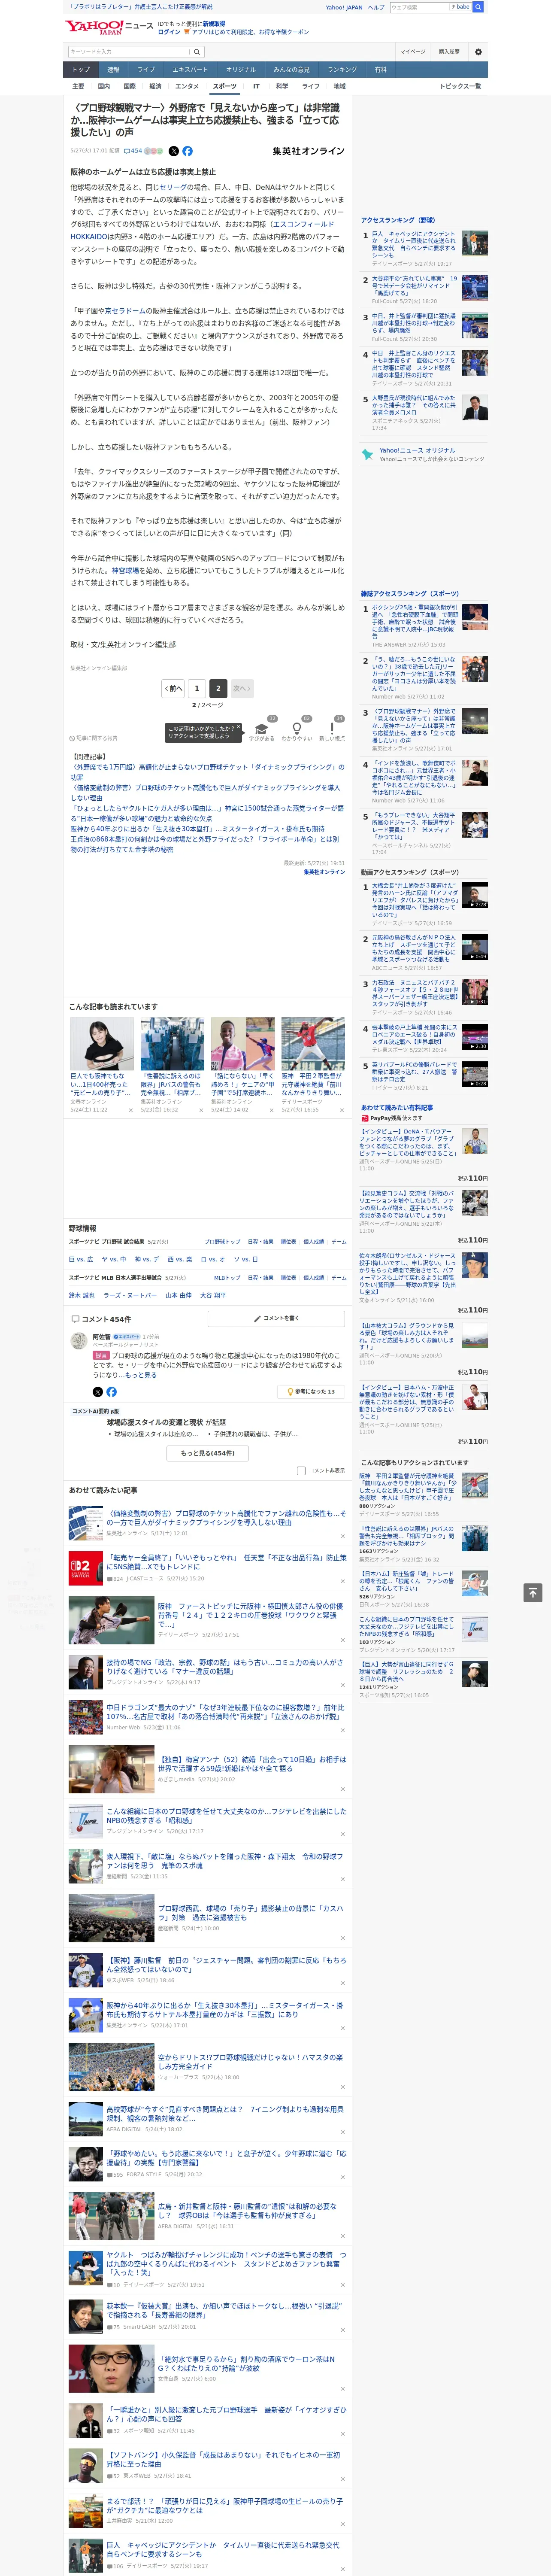Viewport: 551px width, 2576px height.
Task: Click the comment count 454 icon
Action: [x=132, y=151]
